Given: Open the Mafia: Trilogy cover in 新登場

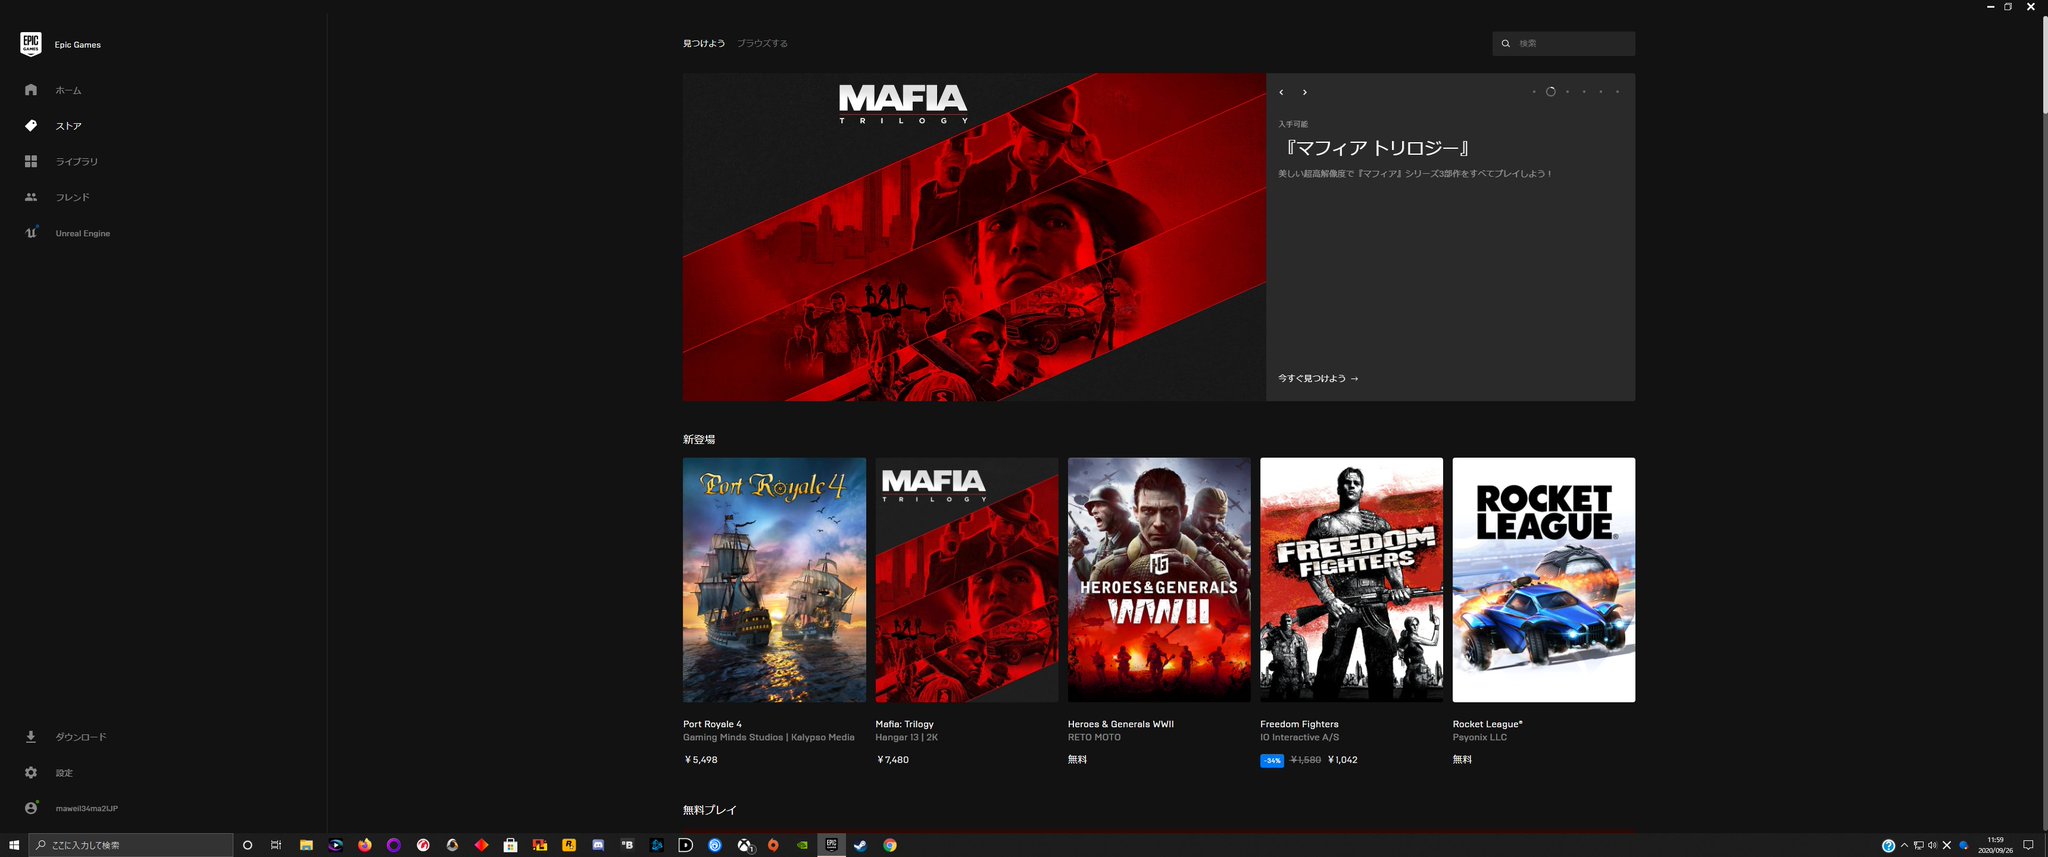Looking at the screenshot, I should pos(967,580).
